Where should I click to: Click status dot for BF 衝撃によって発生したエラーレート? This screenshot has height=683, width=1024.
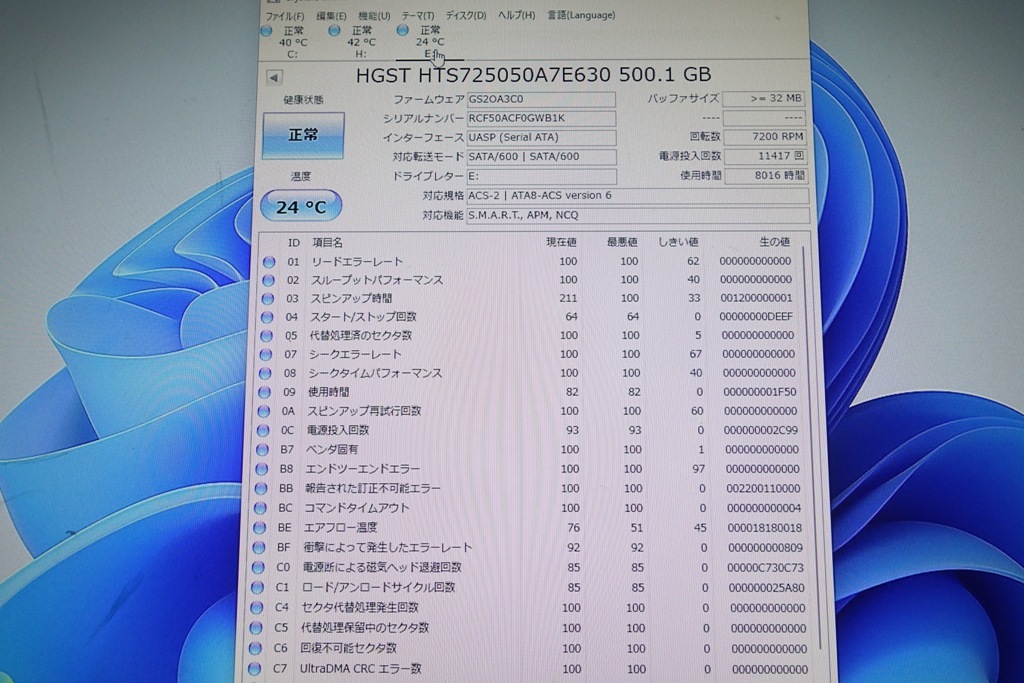pyautogui.click(x=259, y=547)
